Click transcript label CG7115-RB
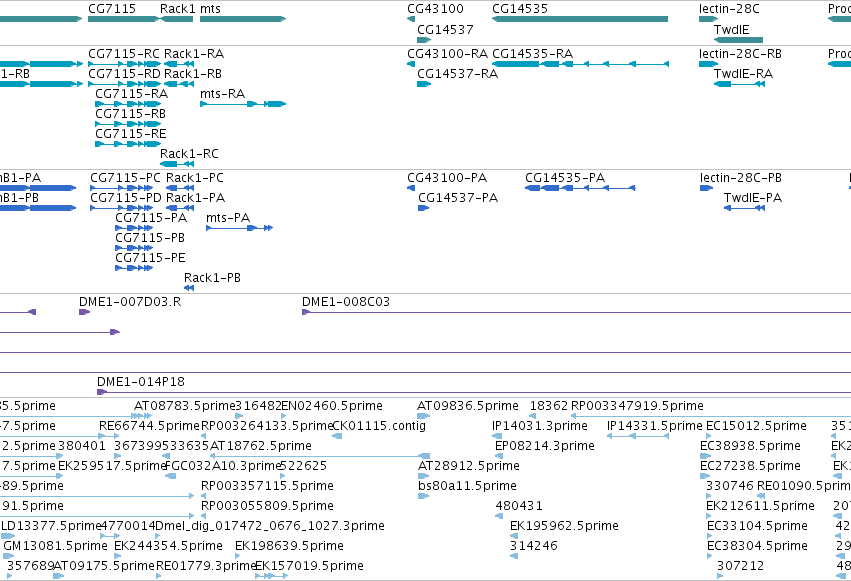This screenshot has height=581, width=851. point(131,114)
